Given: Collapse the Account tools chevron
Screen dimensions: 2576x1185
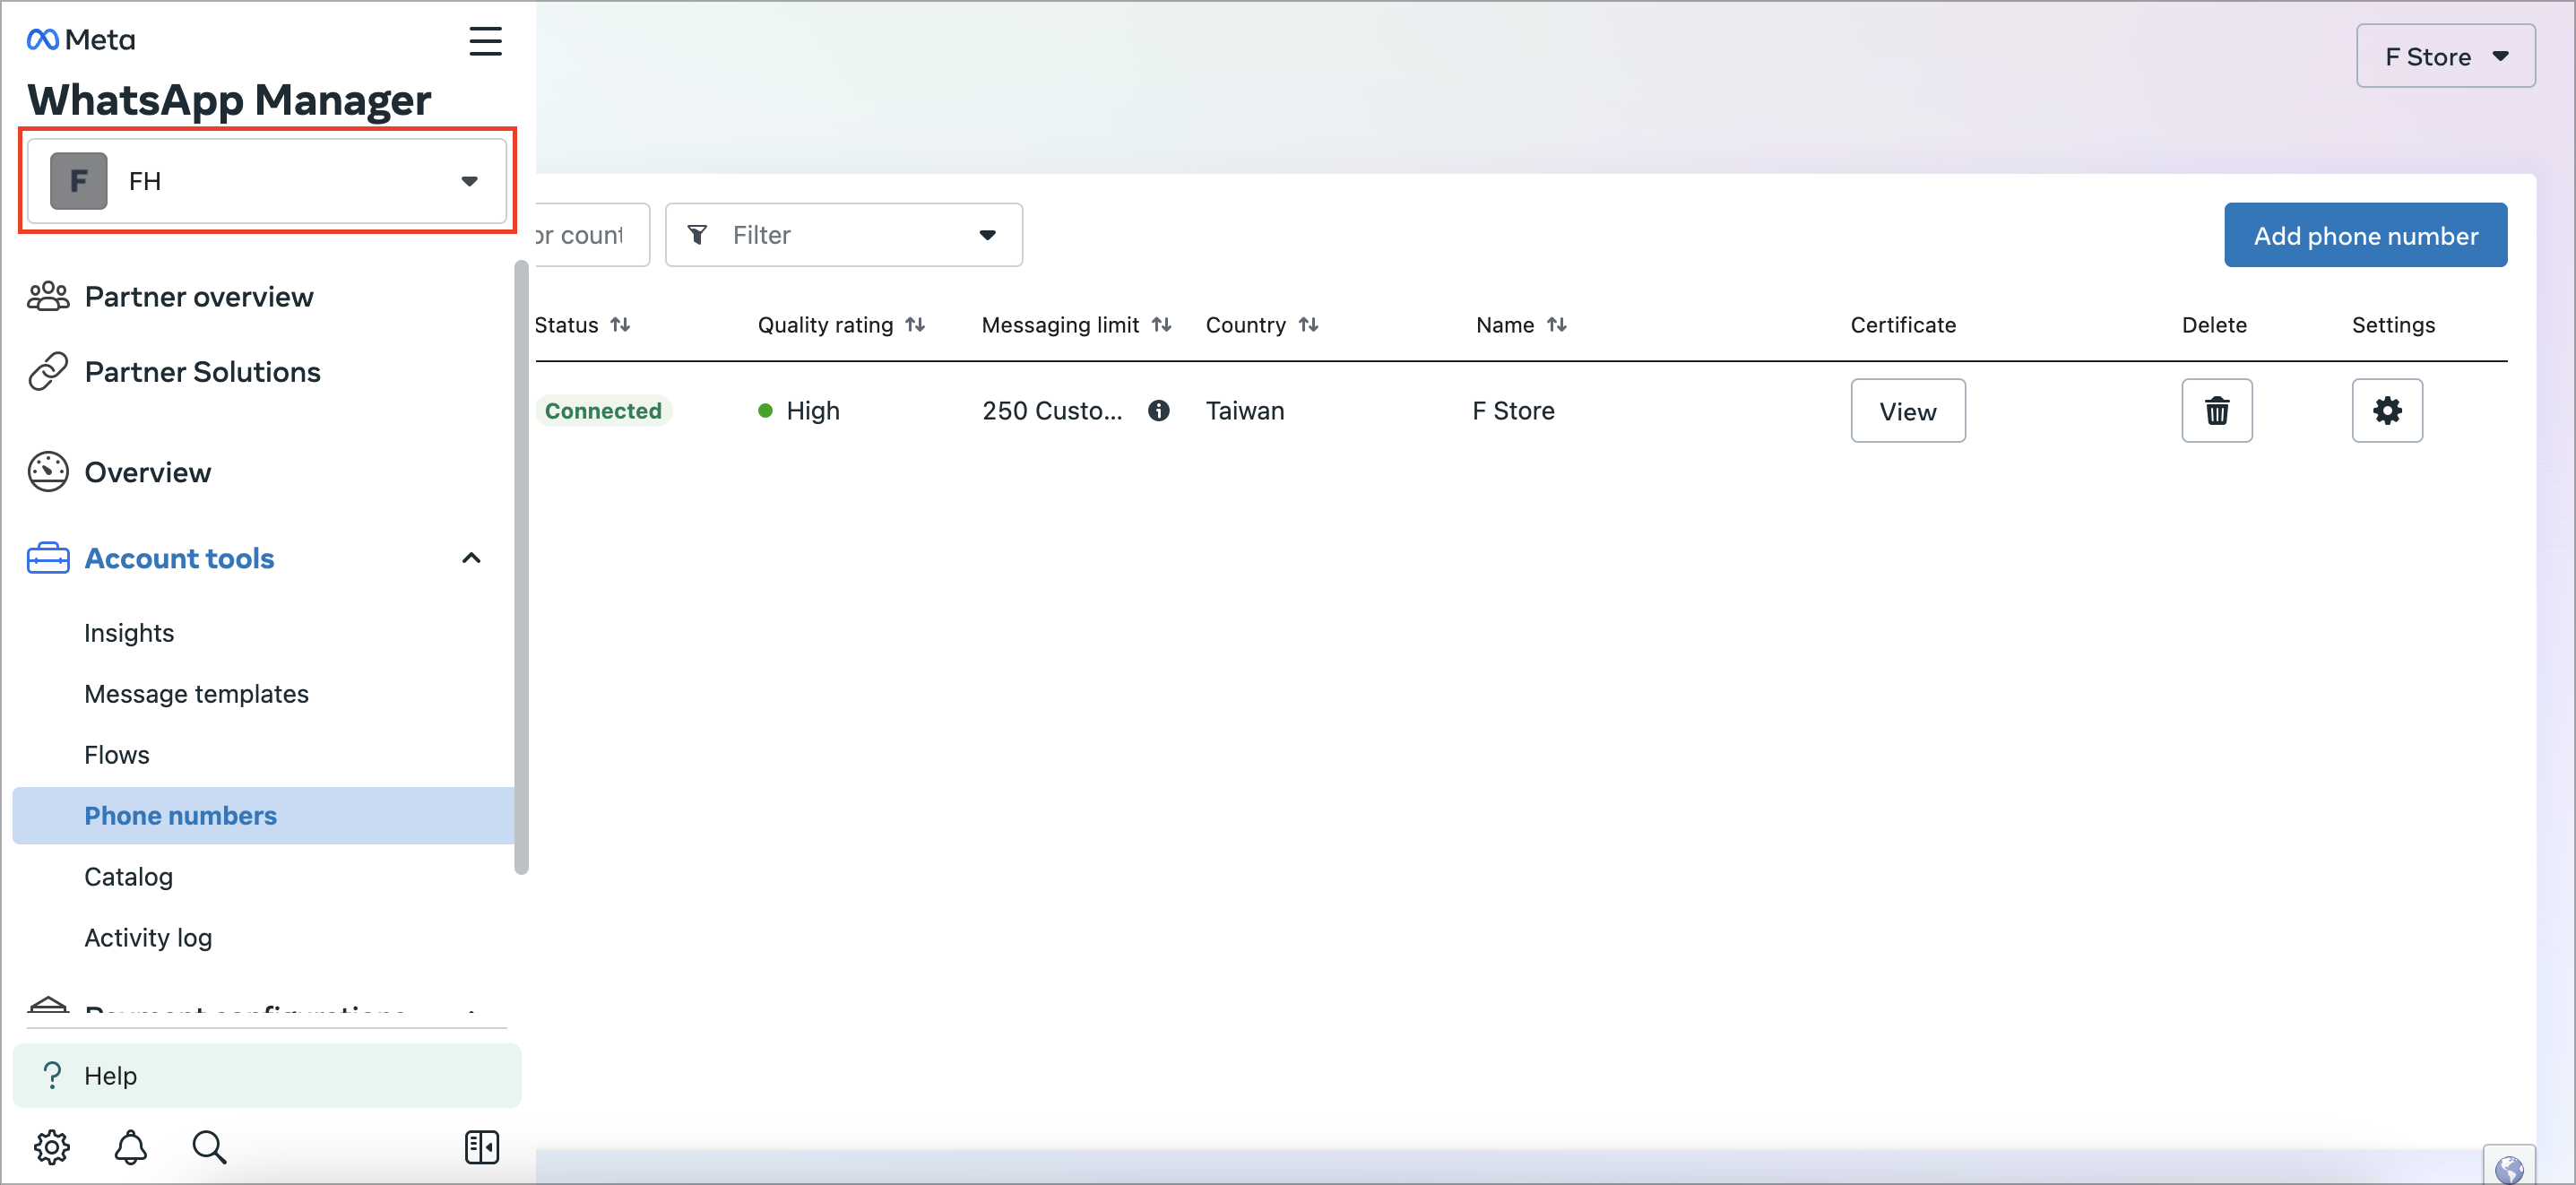Looking at the screenshot, I should pos(471,557).
